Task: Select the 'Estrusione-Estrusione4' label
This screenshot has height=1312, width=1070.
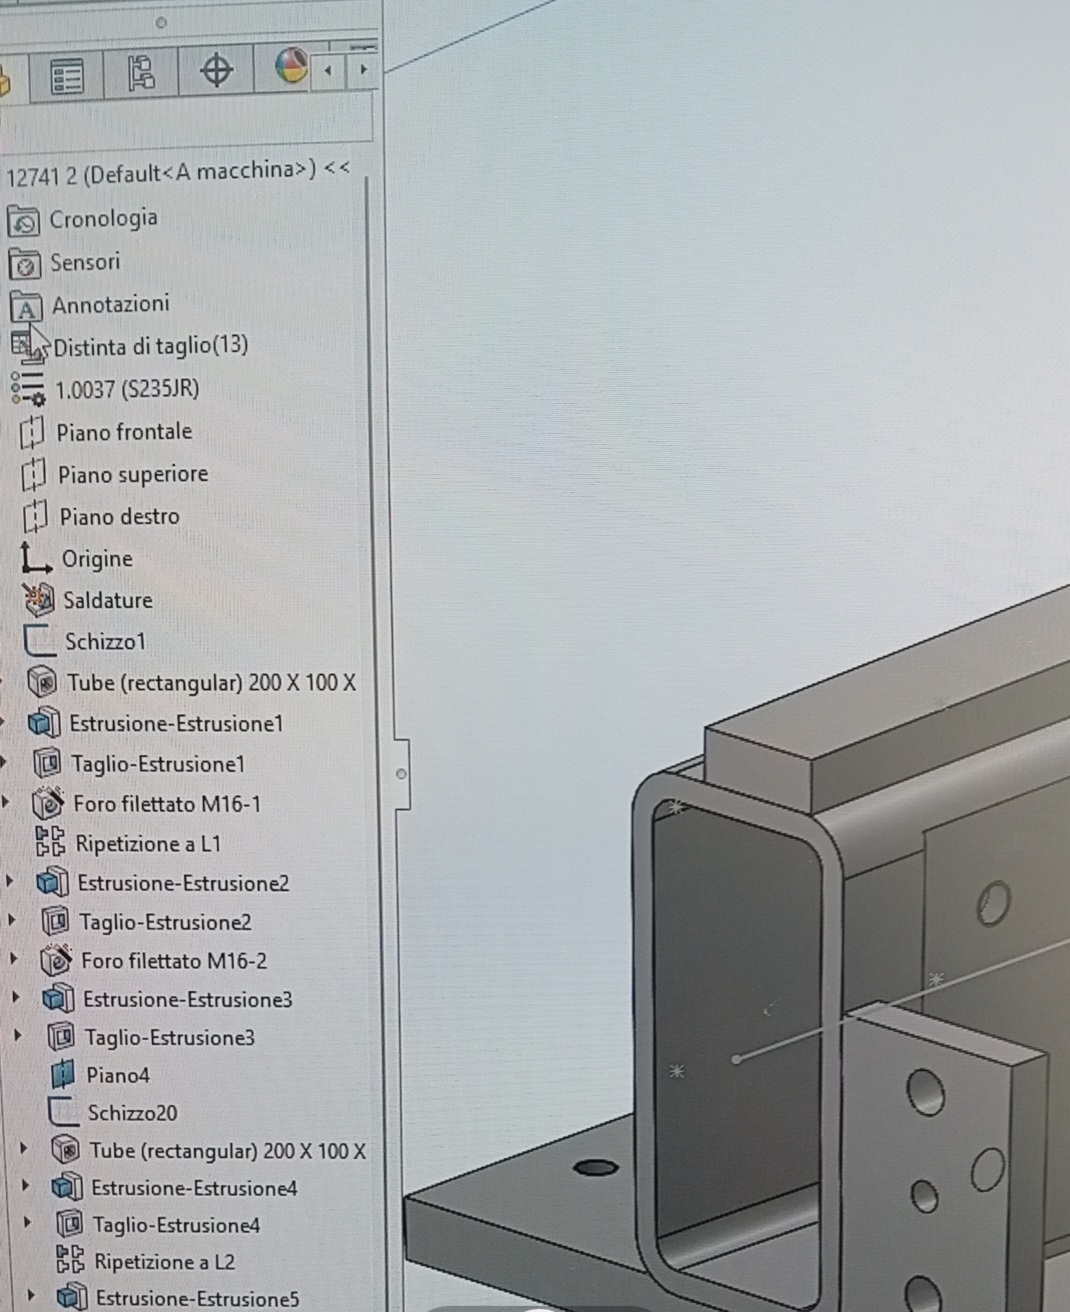Action: point(194,1188)
